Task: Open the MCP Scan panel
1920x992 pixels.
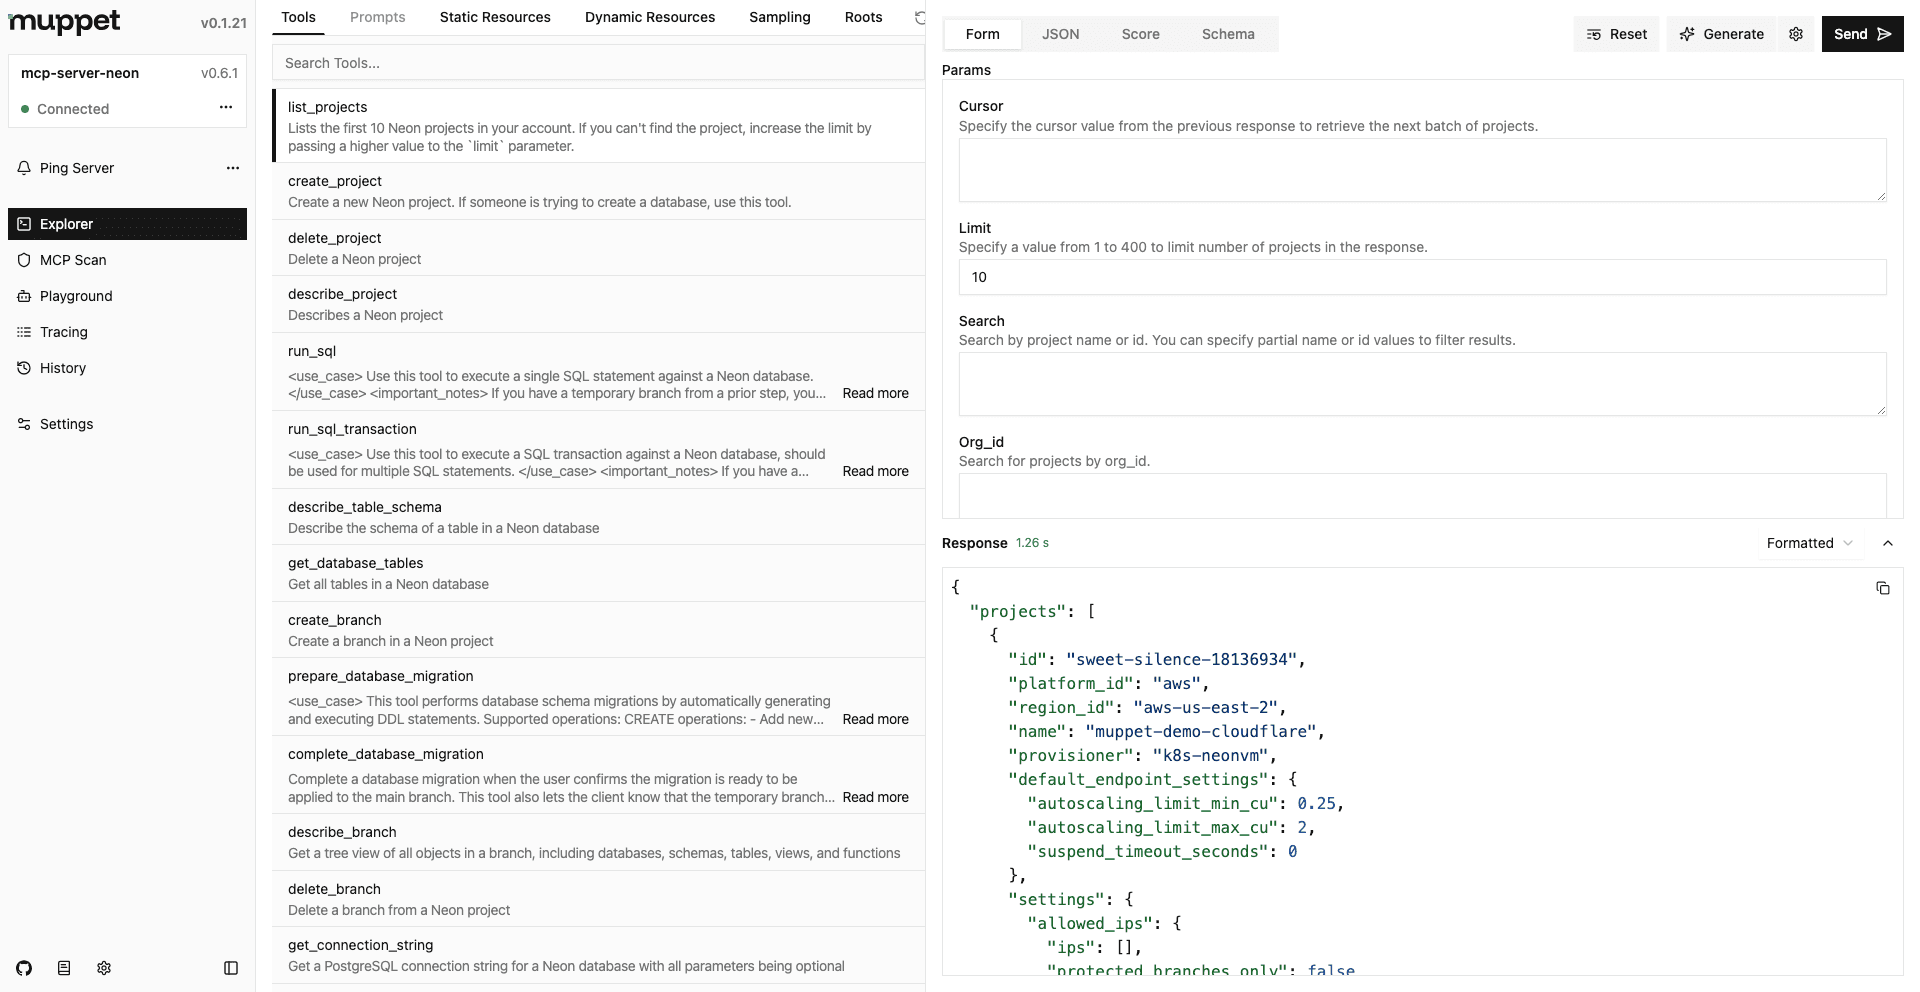Action: coord(73,259)
